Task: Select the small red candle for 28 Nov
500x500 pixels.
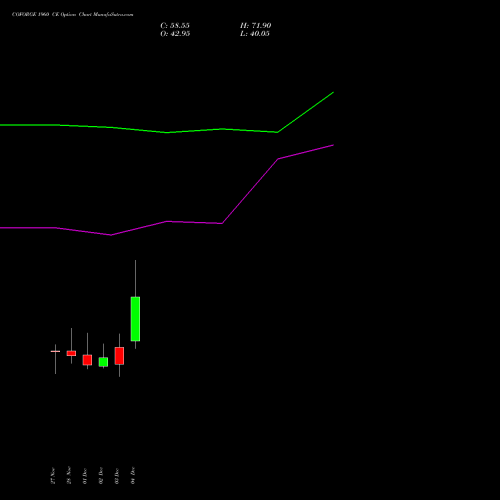Action: click(x=71, y=353)
